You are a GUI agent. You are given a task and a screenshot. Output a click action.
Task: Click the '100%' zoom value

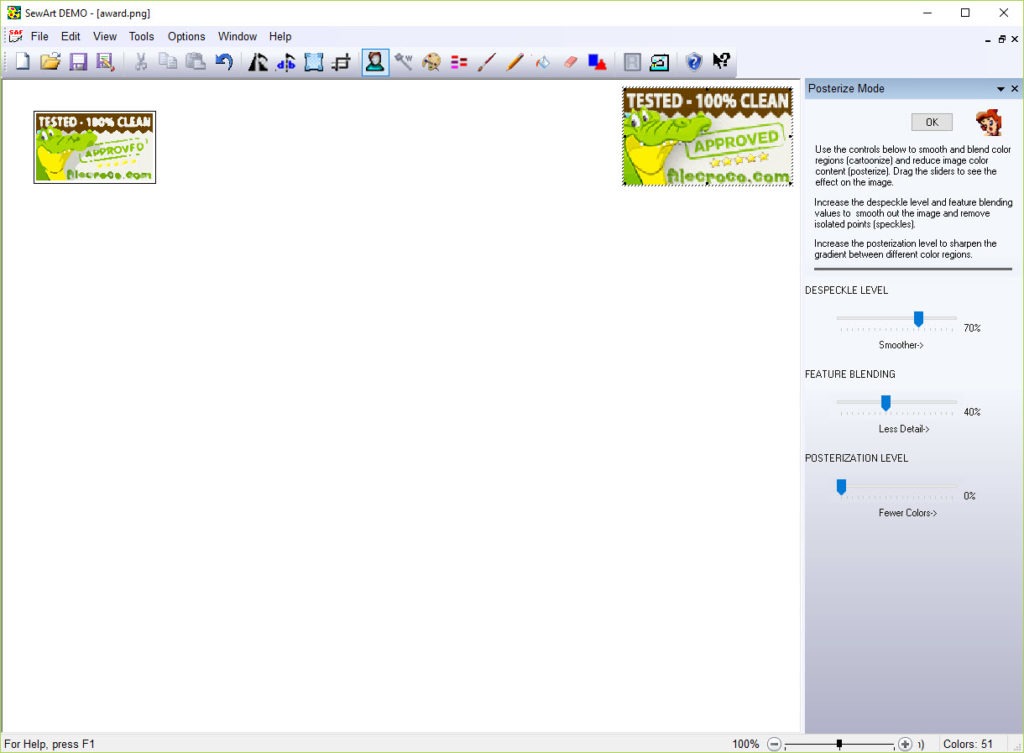pyautogui.click(x=745, y=744)
